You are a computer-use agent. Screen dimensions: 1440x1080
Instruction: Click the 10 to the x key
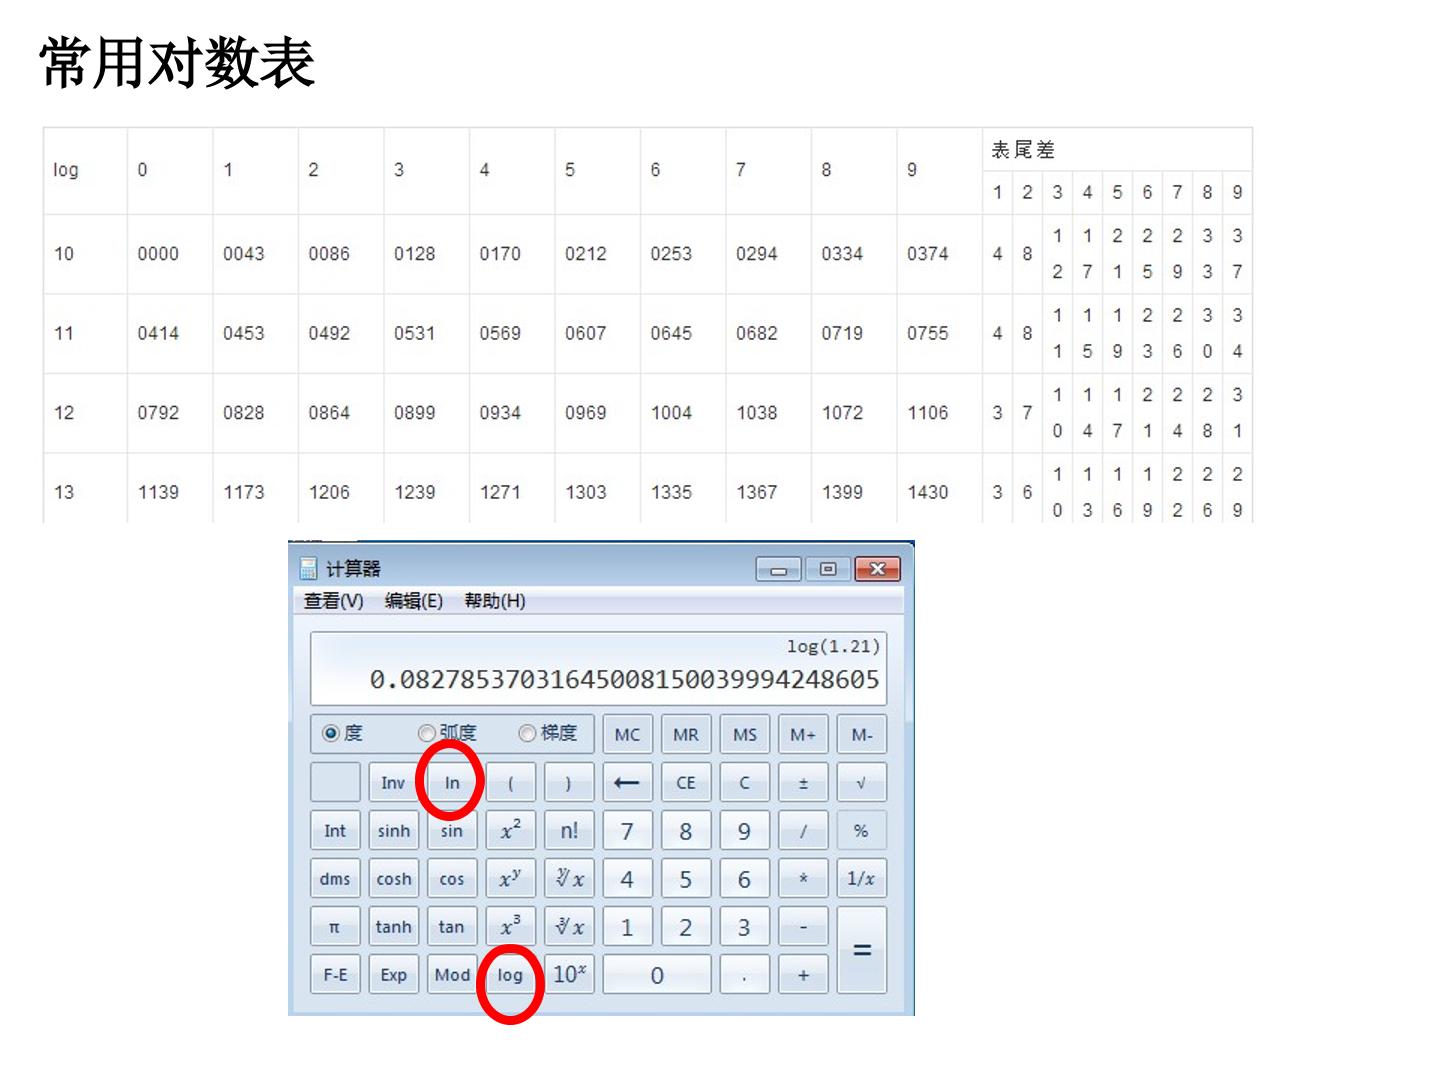click(x=569, y=974)
